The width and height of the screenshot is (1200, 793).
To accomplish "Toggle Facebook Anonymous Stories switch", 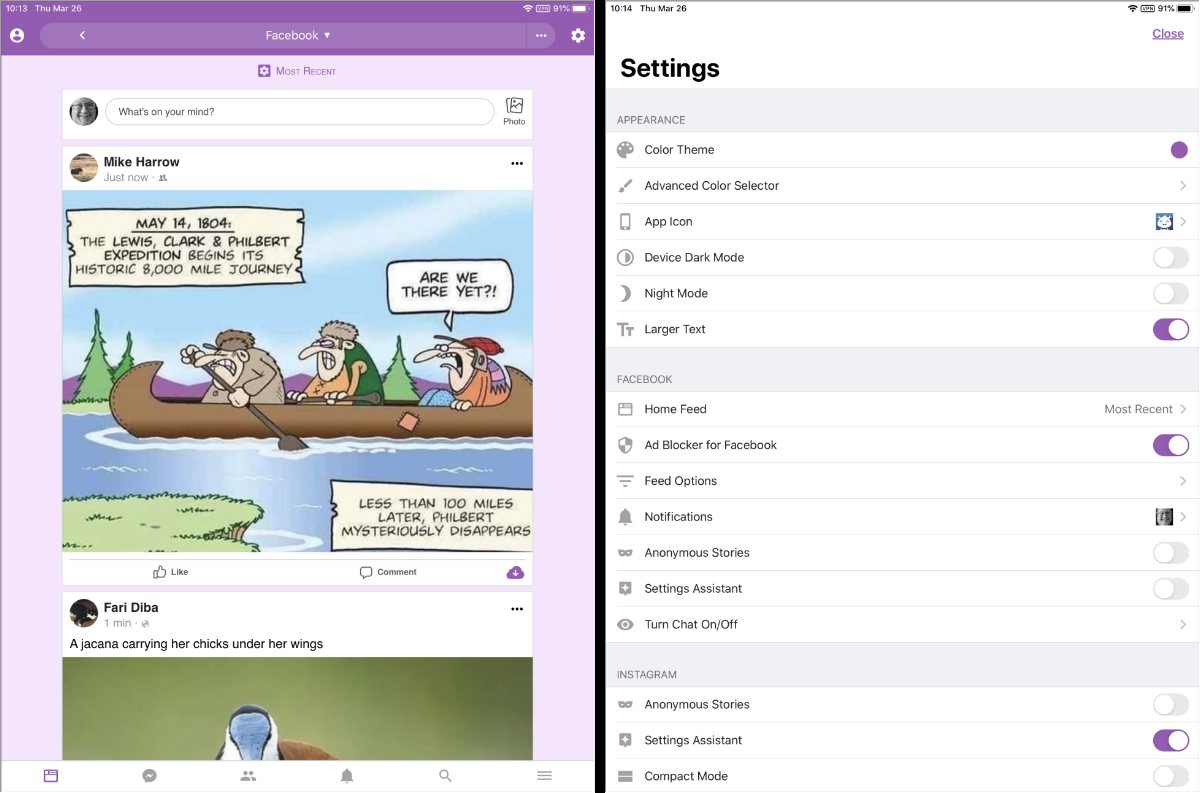I will 1171,553.
